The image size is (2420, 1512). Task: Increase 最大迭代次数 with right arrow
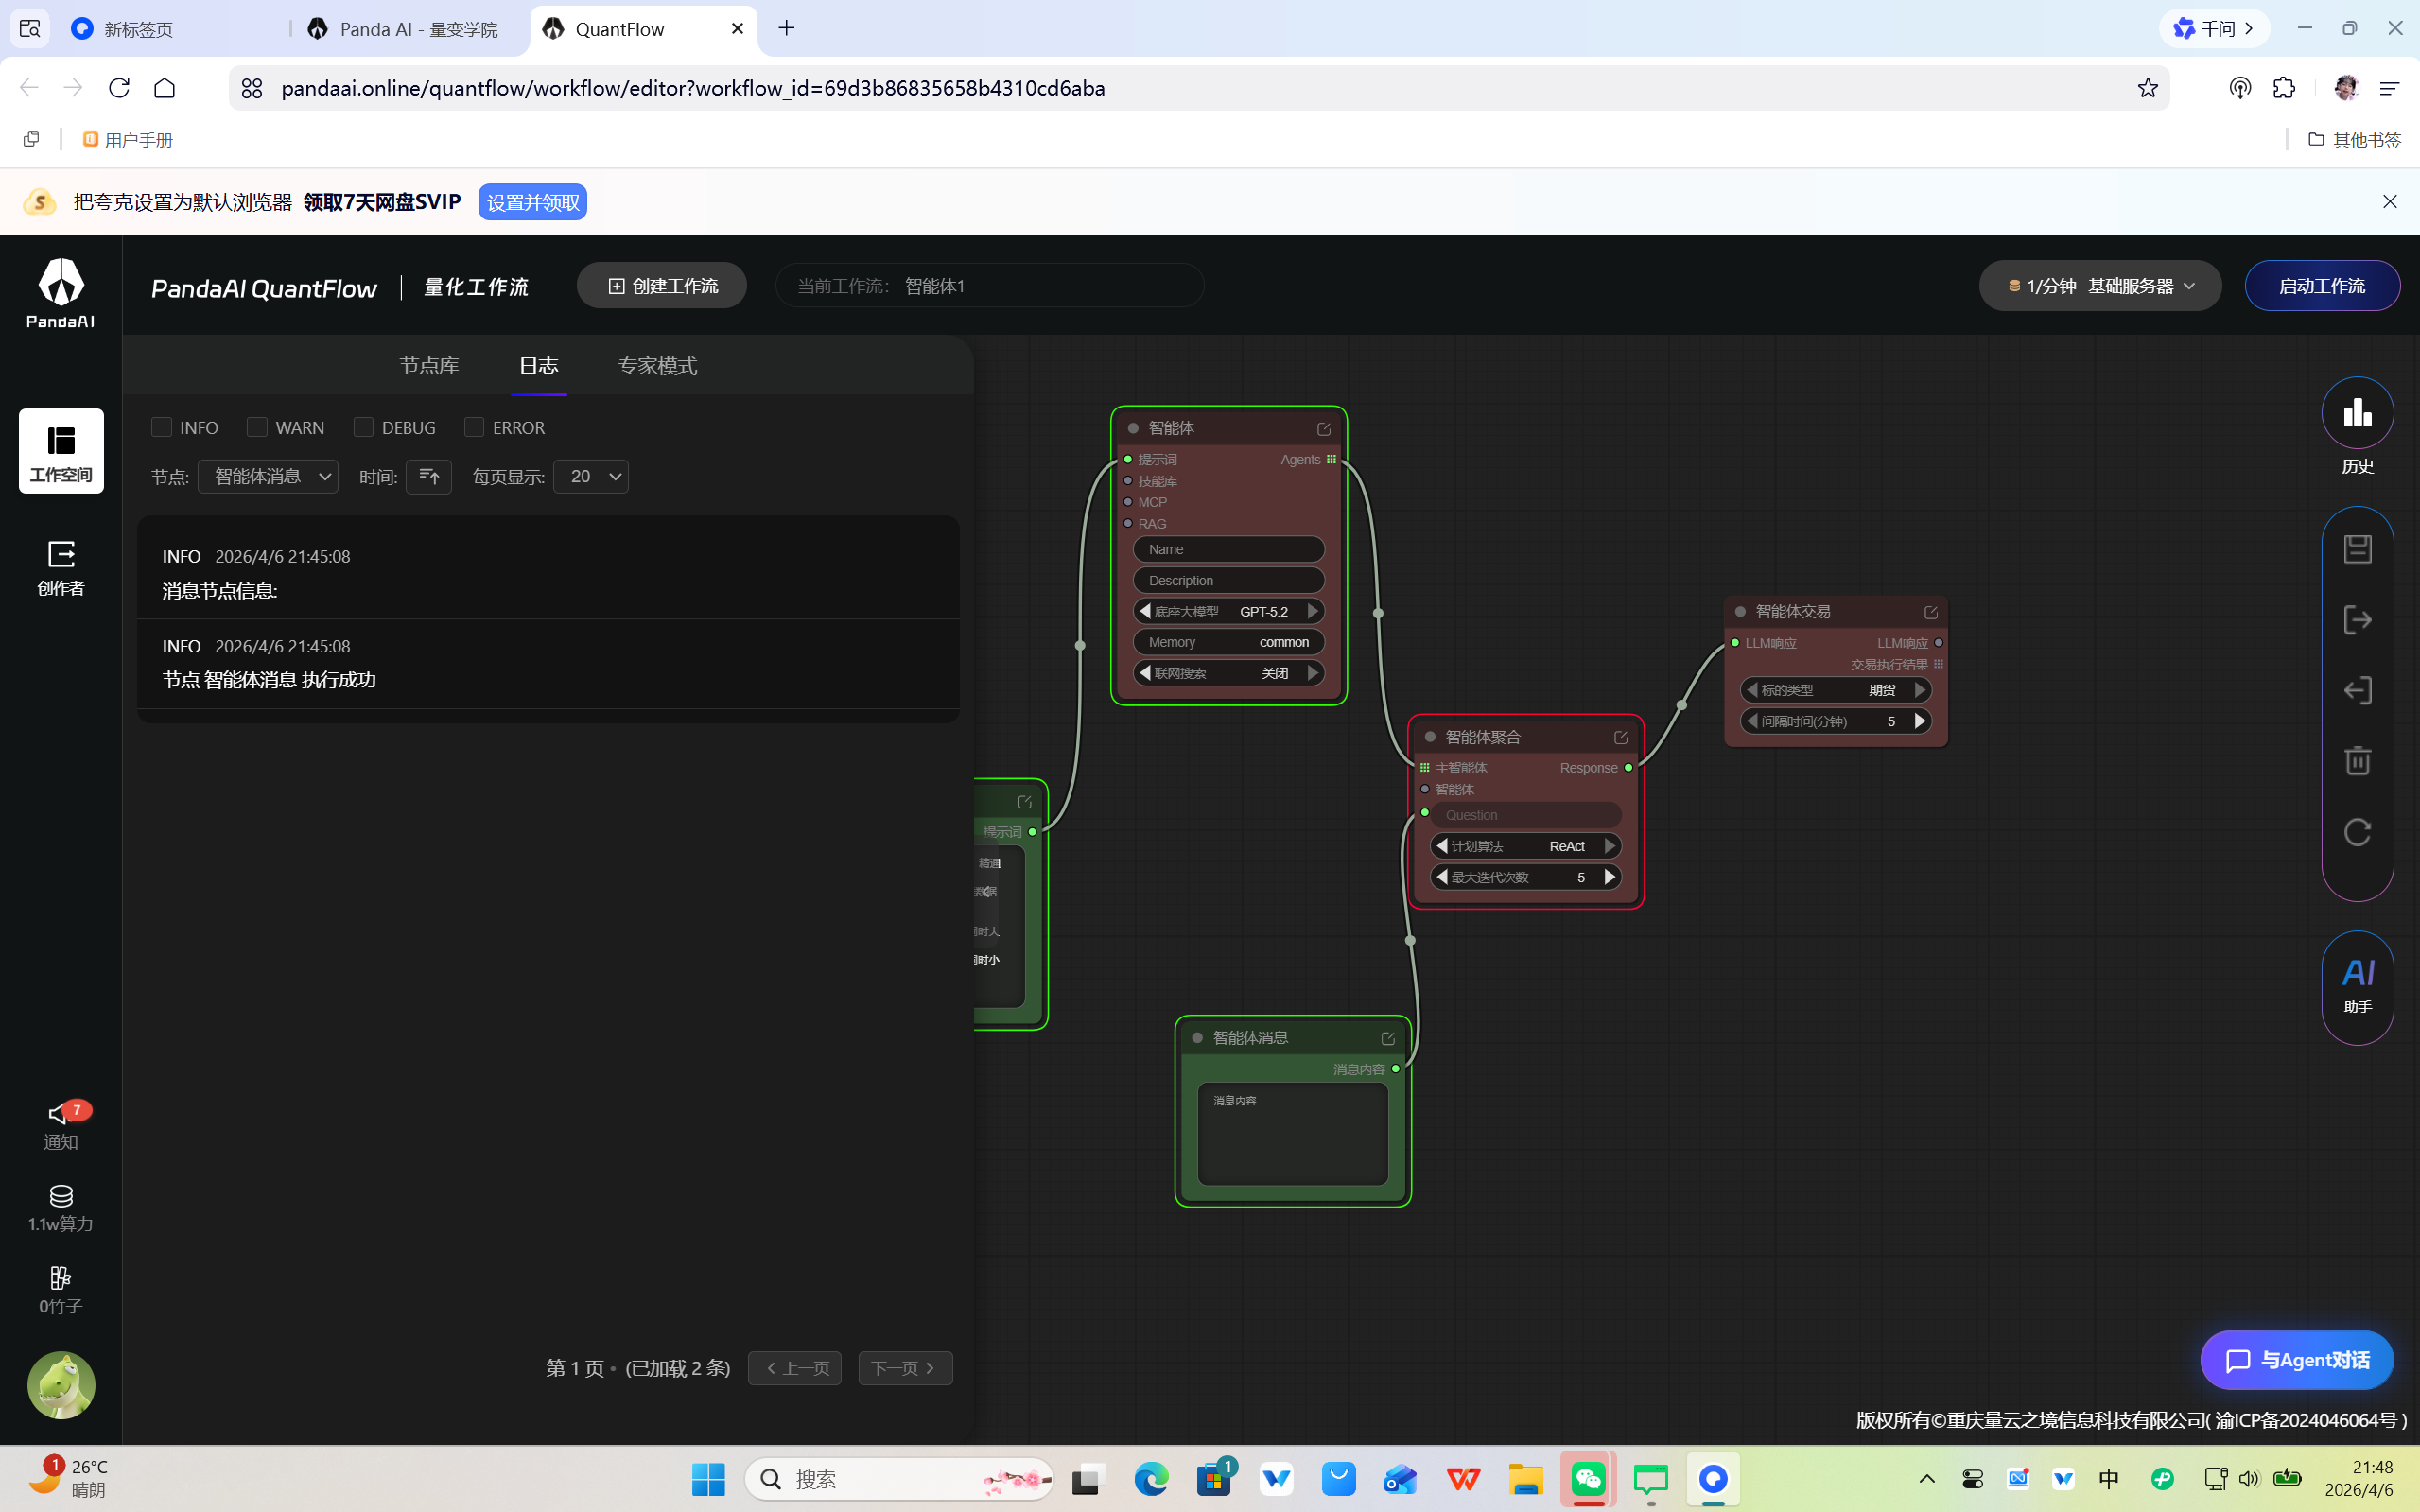1609,877
